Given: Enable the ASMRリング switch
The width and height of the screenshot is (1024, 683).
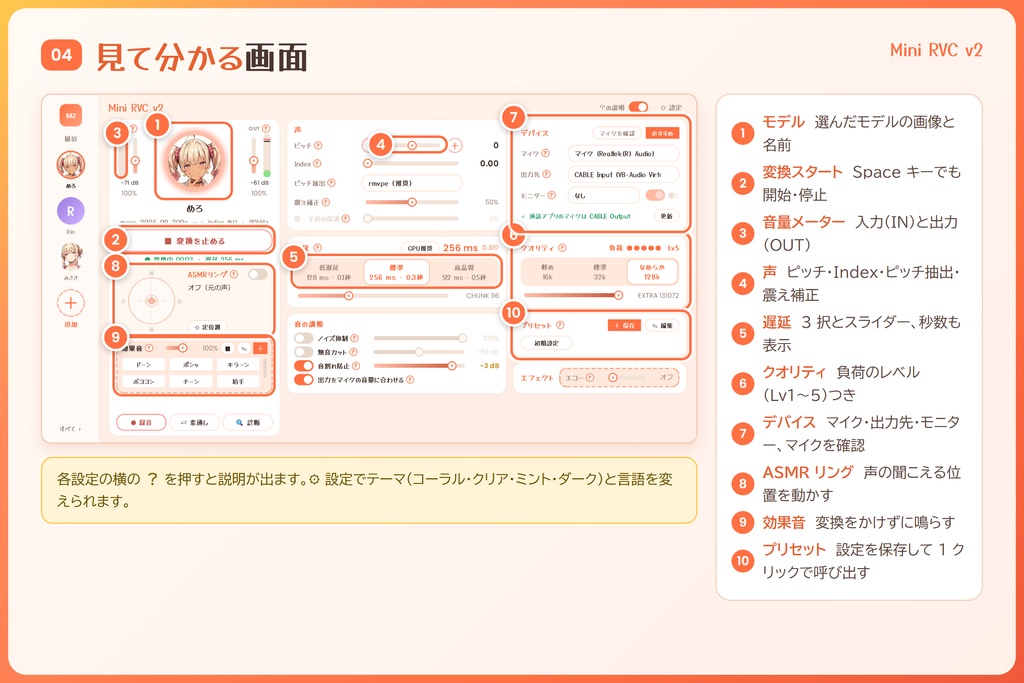Looking at the screenshot, I should click(258, 274).
